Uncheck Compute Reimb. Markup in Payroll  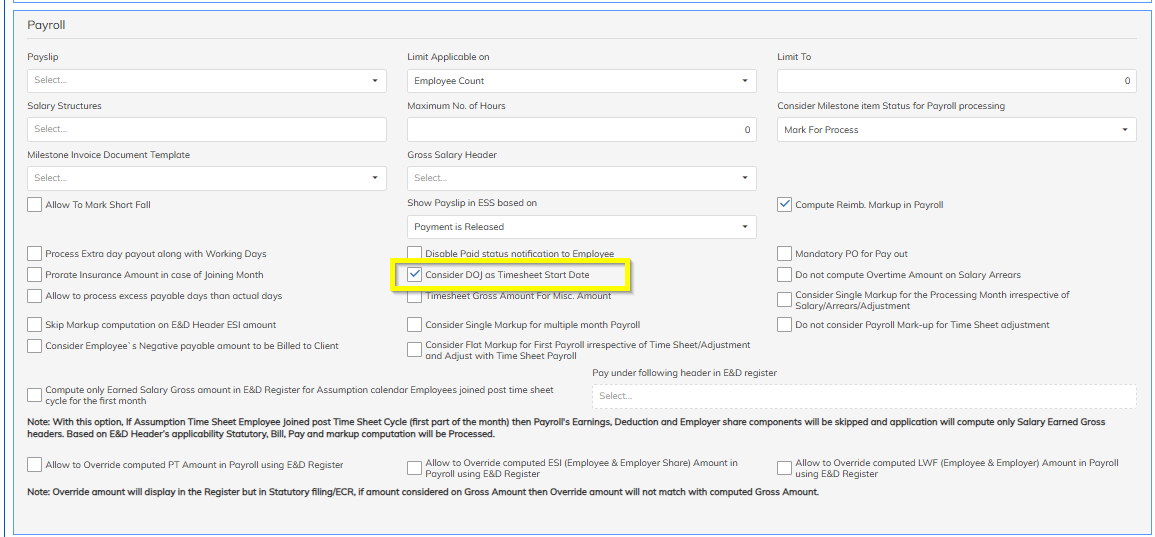click(784, 205)
